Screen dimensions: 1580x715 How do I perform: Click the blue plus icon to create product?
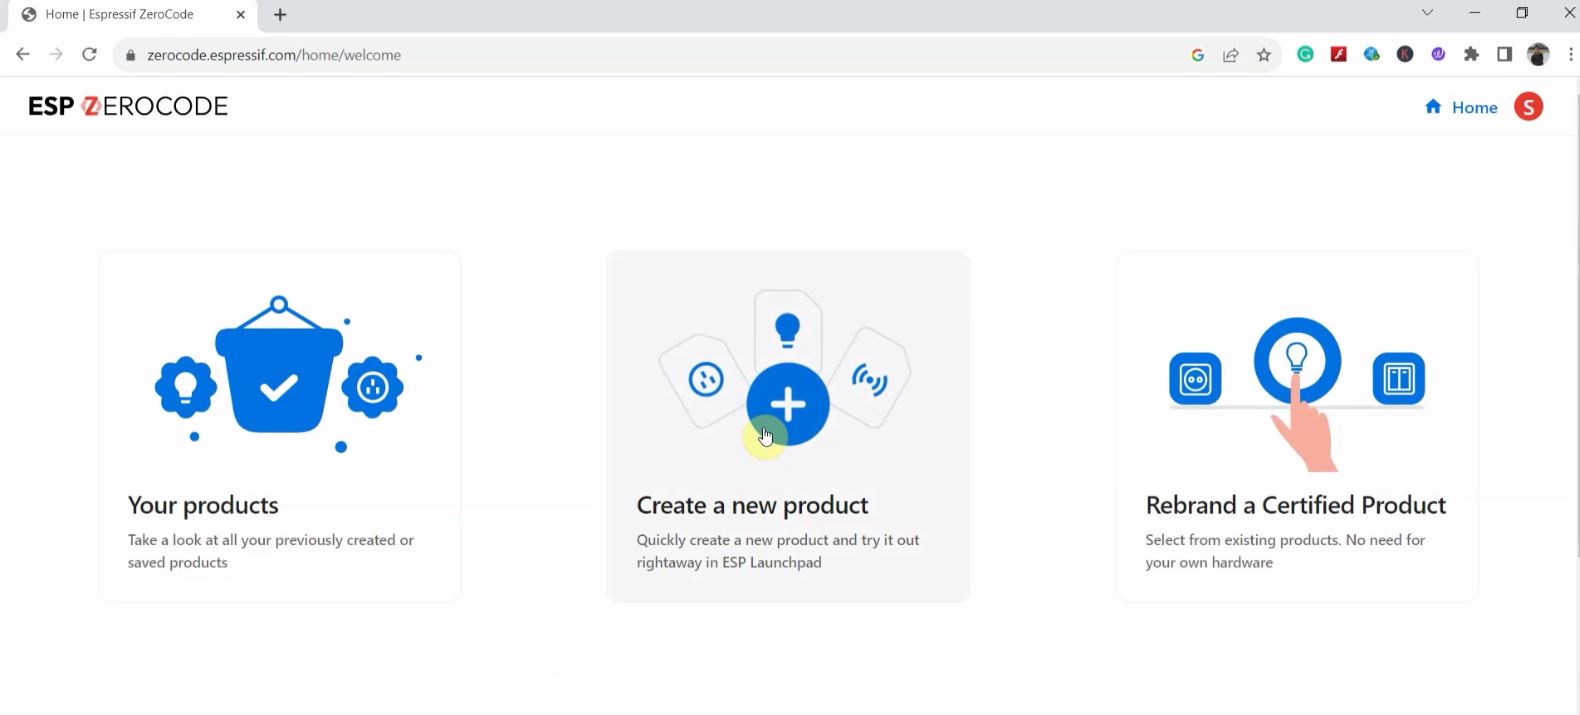pyautogui.click(x=788, y=404)
